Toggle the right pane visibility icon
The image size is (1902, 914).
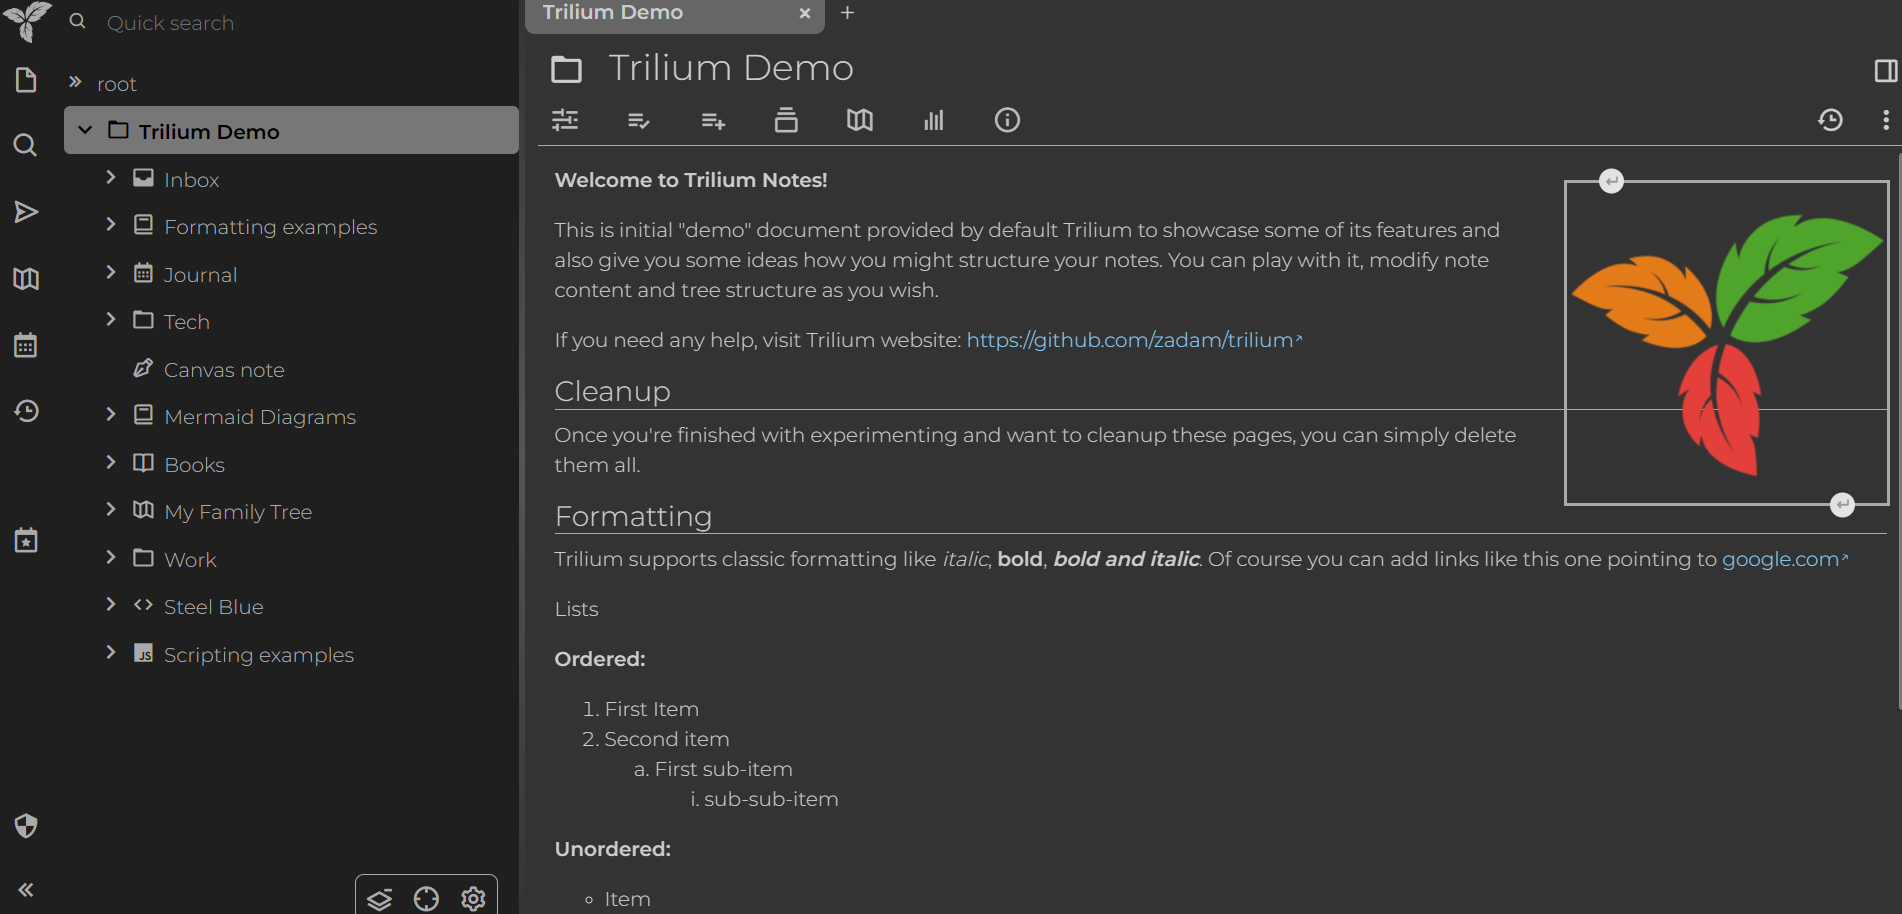click(x=1885, y=70)
